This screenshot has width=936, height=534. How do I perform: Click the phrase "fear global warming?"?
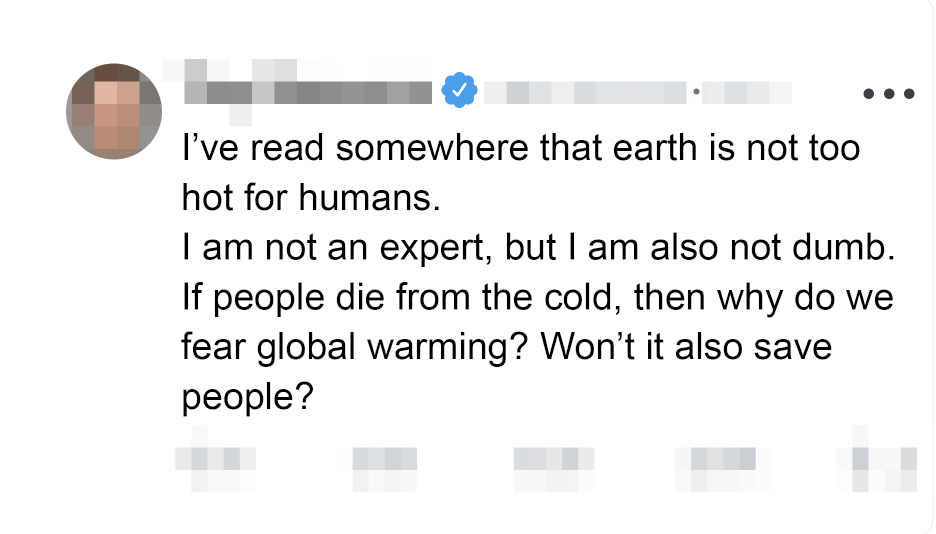click(356, 347)
